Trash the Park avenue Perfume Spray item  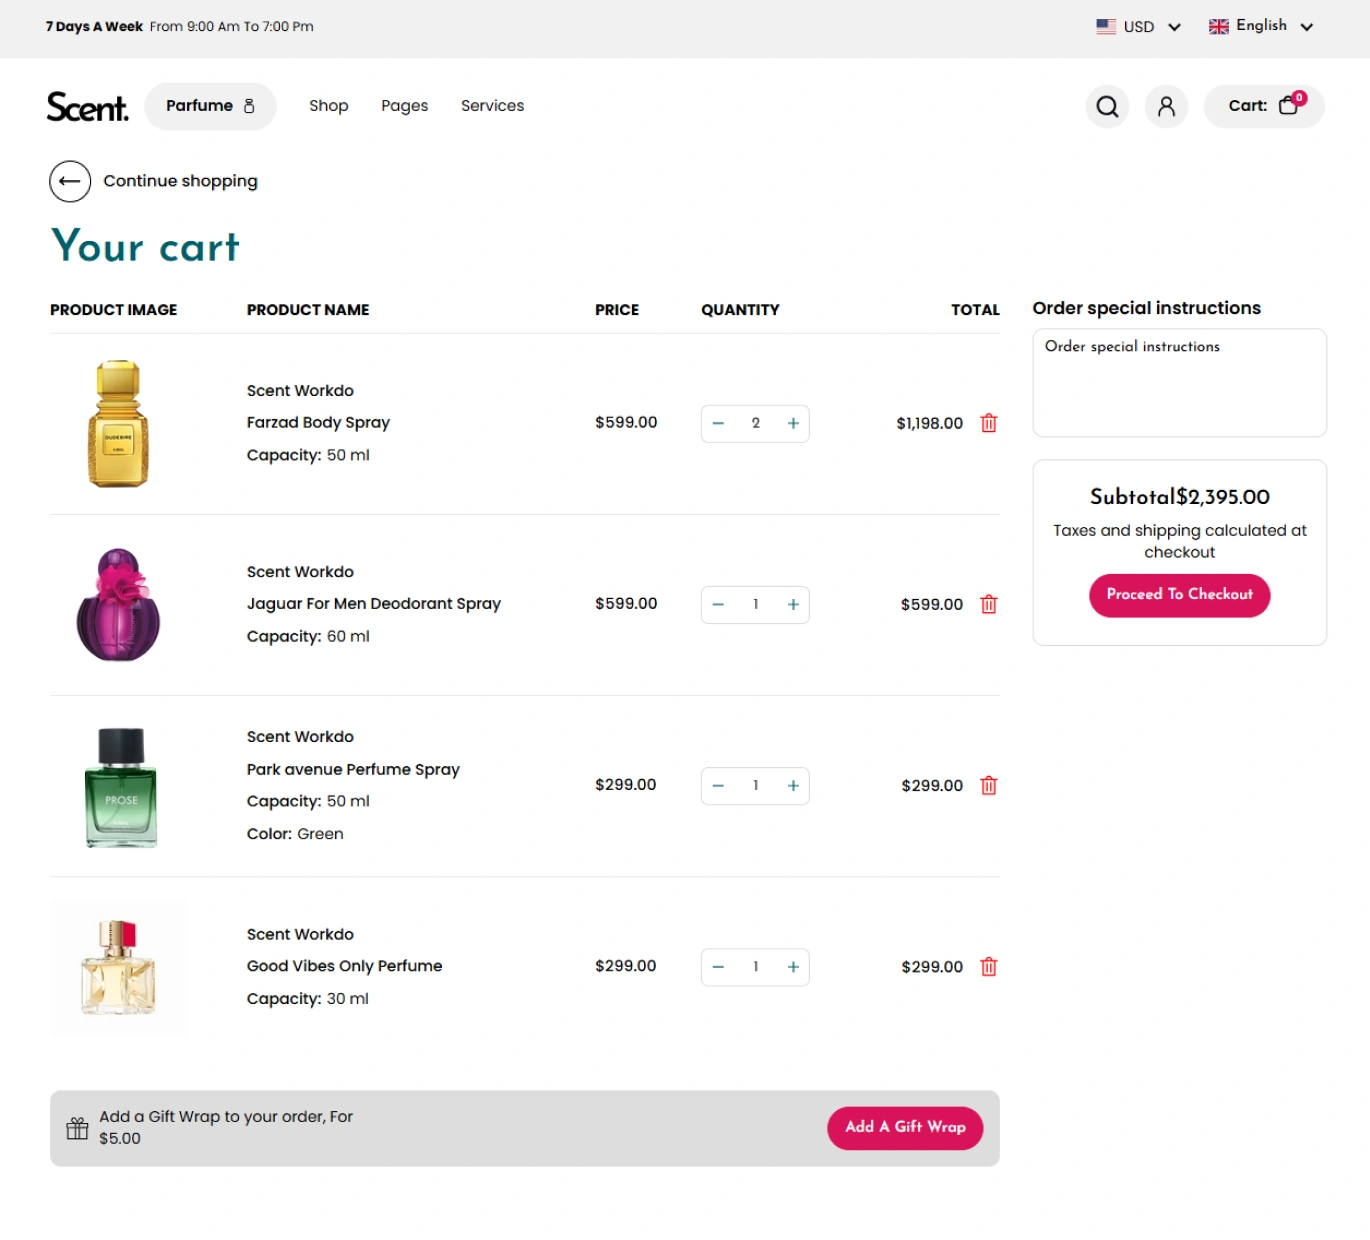pos(988,785)
